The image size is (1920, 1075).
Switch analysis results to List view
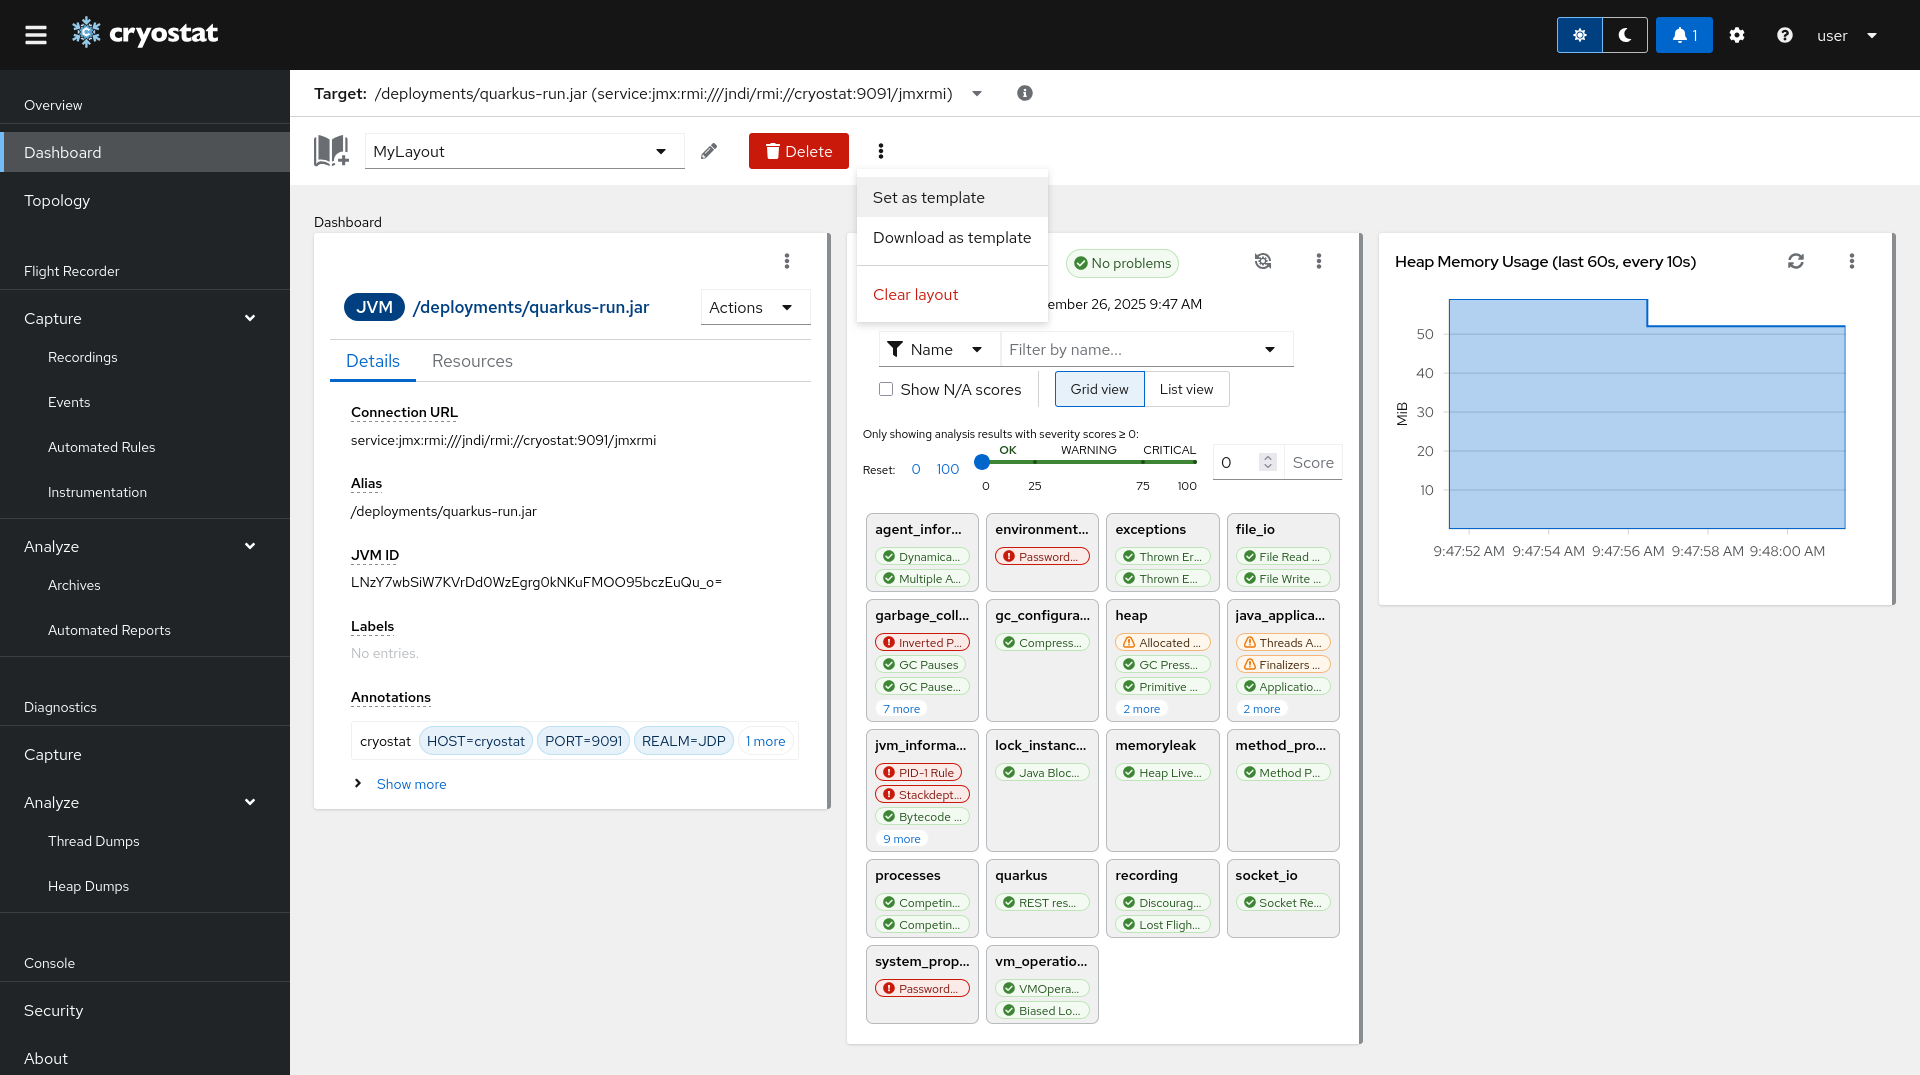click(x=1186, y=389)
